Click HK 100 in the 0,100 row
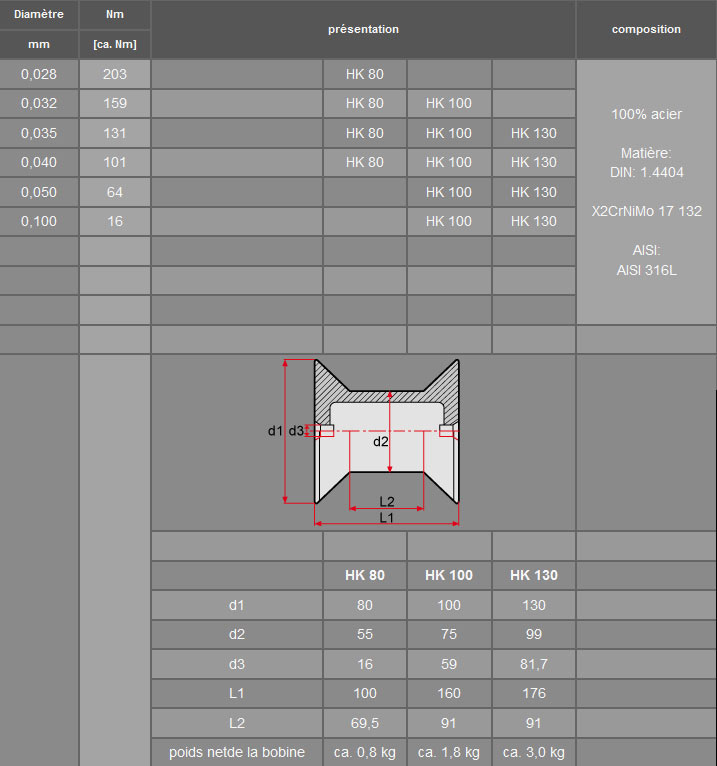 click(449, 221)
